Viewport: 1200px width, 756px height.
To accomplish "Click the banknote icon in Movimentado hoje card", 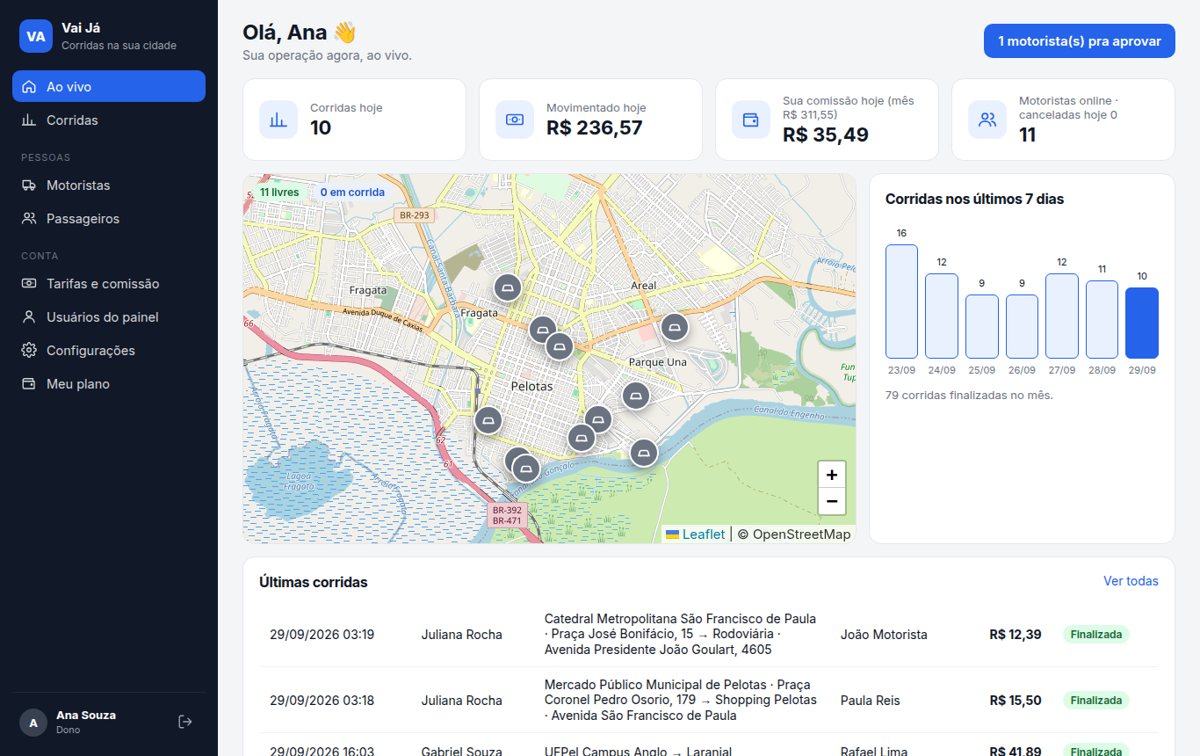I will 514,120.
